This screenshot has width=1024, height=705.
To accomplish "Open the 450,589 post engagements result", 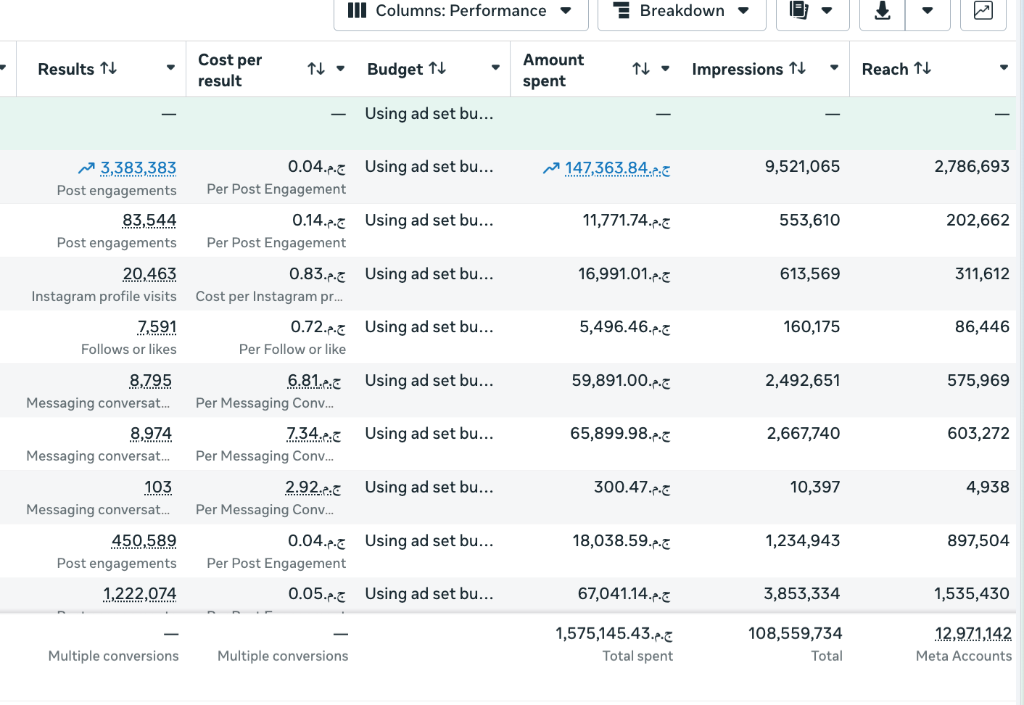I will click(x=144, y=541).
